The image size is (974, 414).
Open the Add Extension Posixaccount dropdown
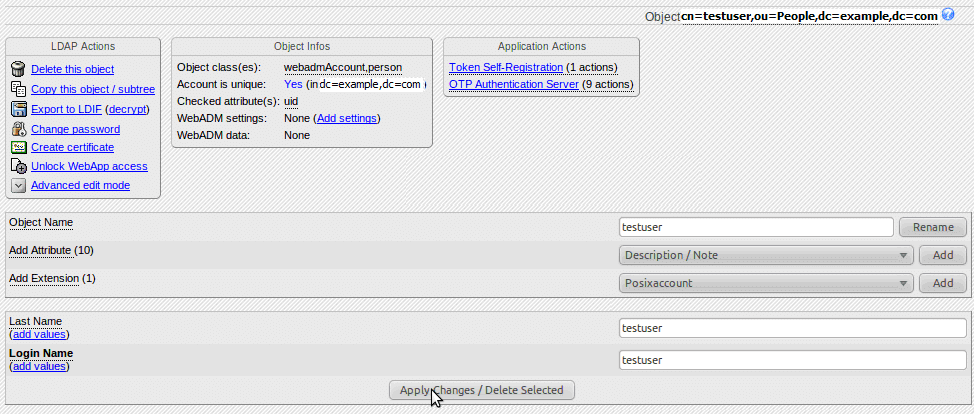coord(766,283)
